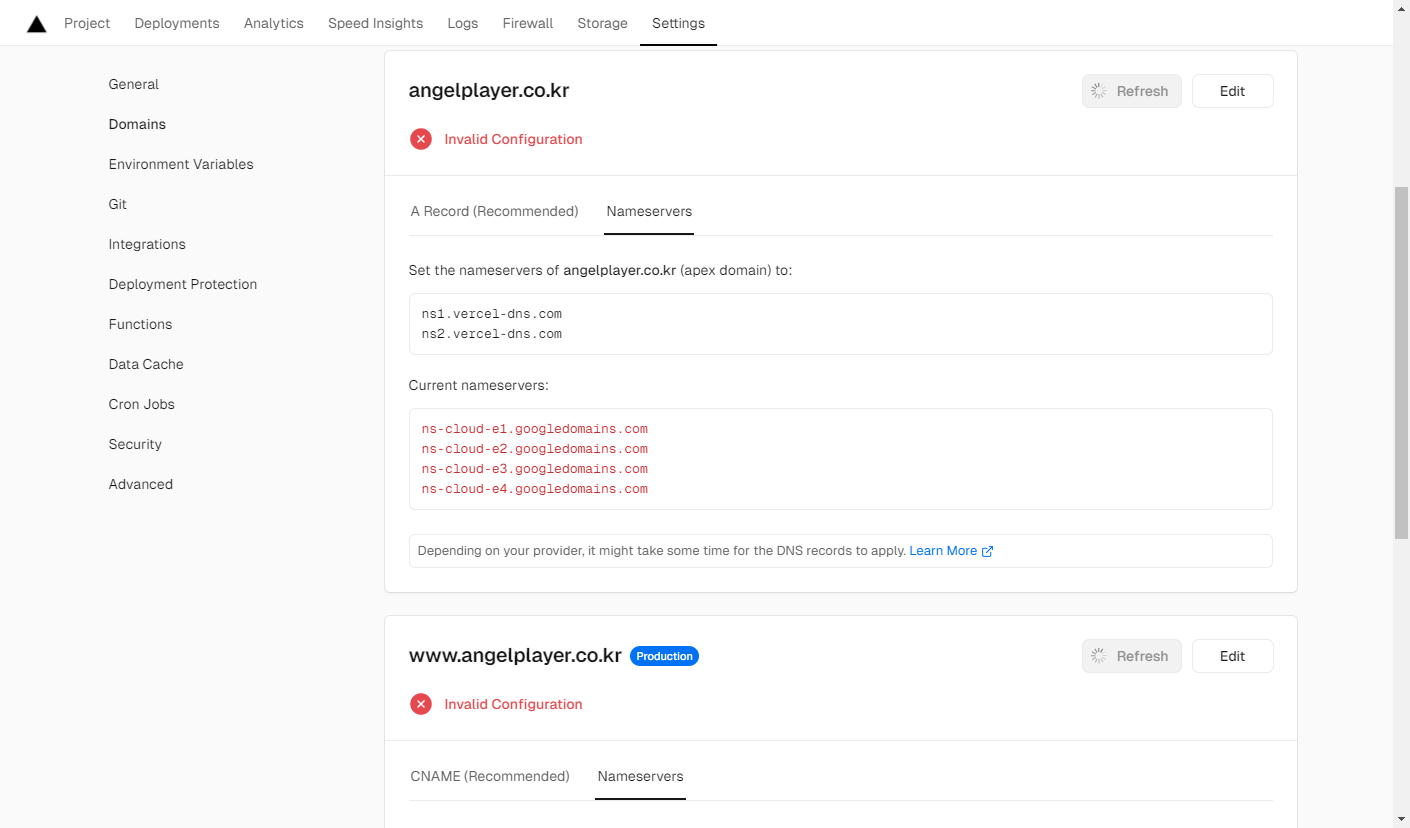1410x828 pixels.
Task: Open the Firewall tab
Action: 528,23
